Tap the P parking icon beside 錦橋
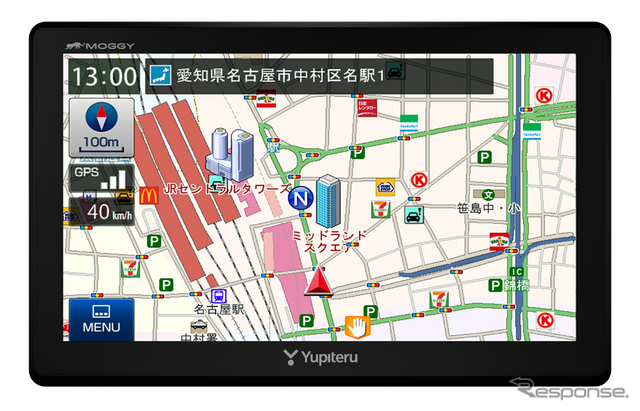640x411 pixels. pyautogui.click(x=495, y=285)
